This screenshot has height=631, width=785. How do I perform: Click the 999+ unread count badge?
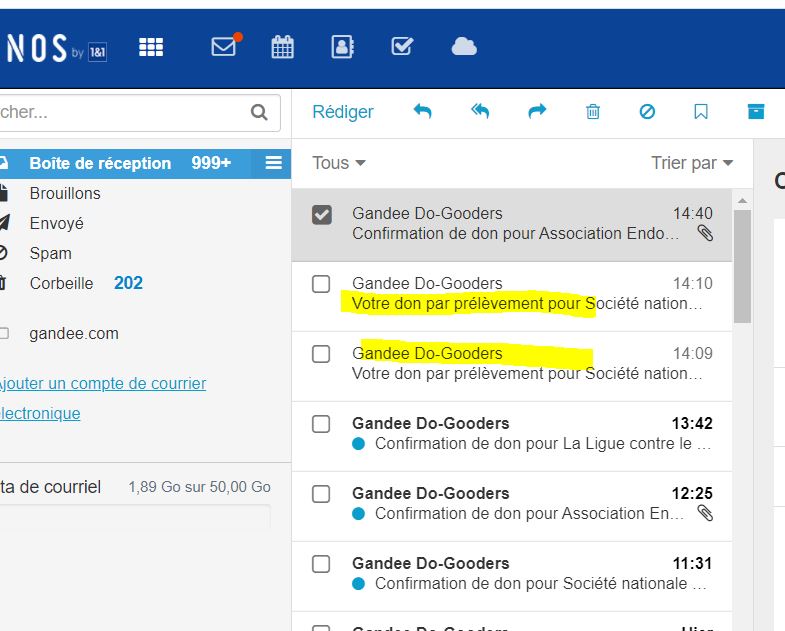(x=211, y=163)
